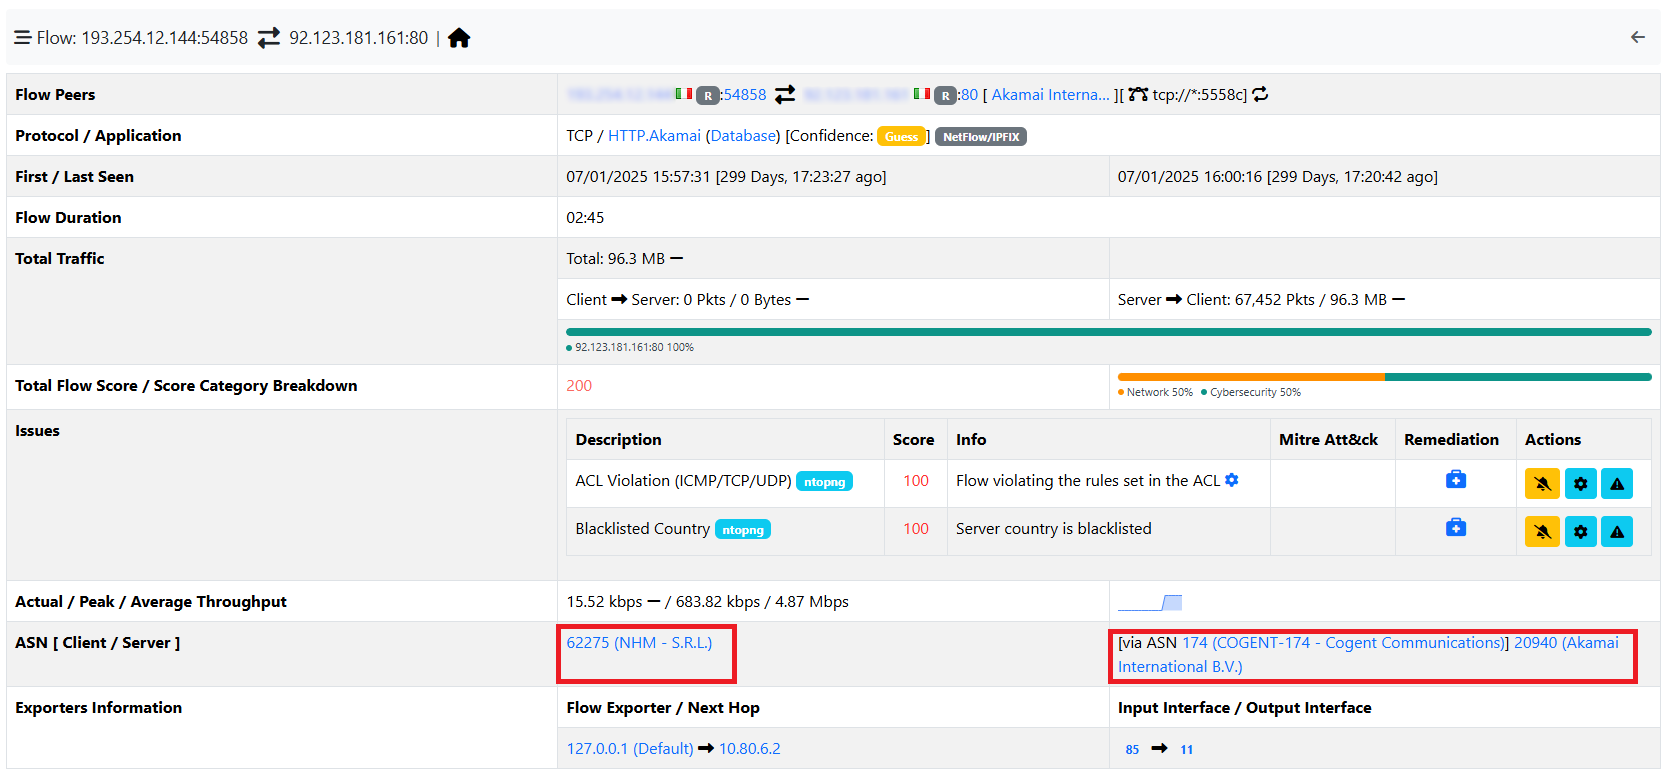This screenshot has width=1669, height=775.
Task: Open the hamburger menu beside Flow title
Action: [x=22, y=38]
